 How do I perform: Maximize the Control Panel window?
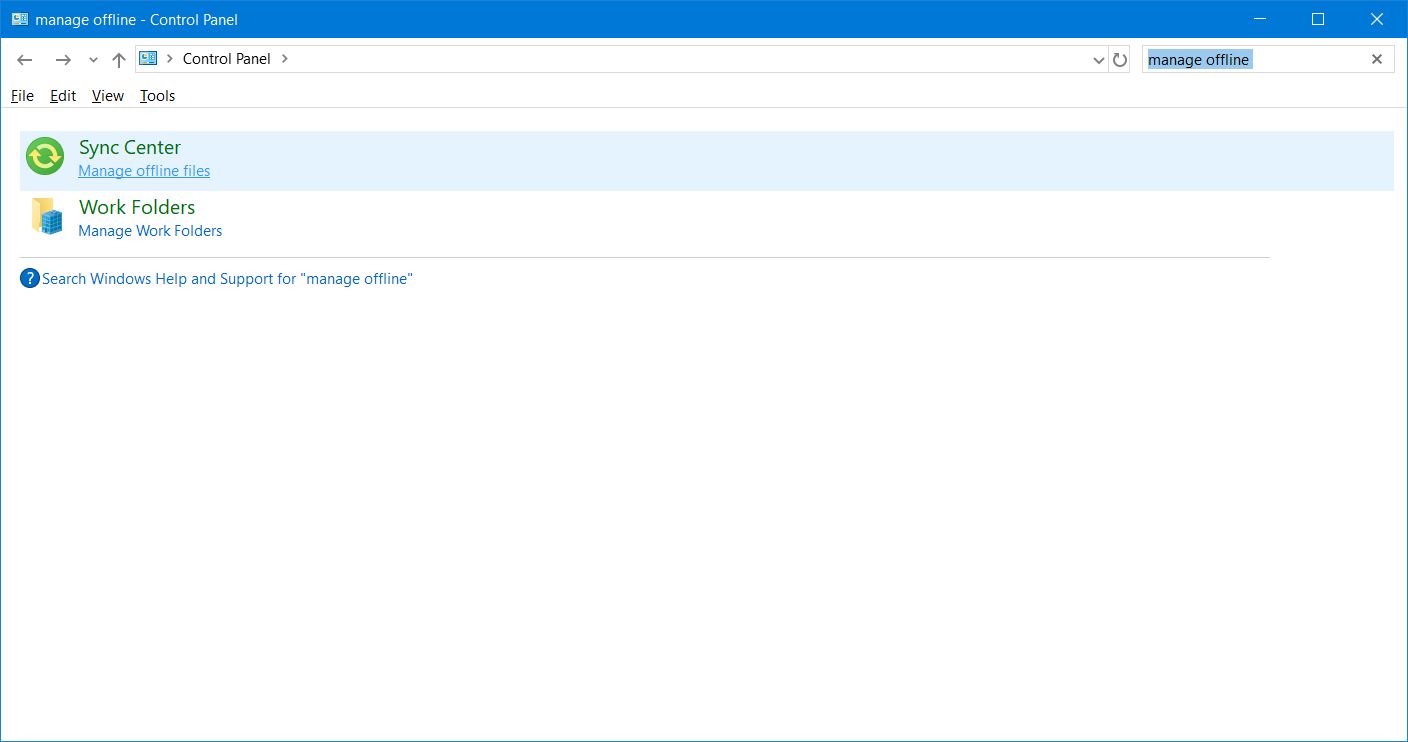pyautogui.click(x=1317, y=19)
